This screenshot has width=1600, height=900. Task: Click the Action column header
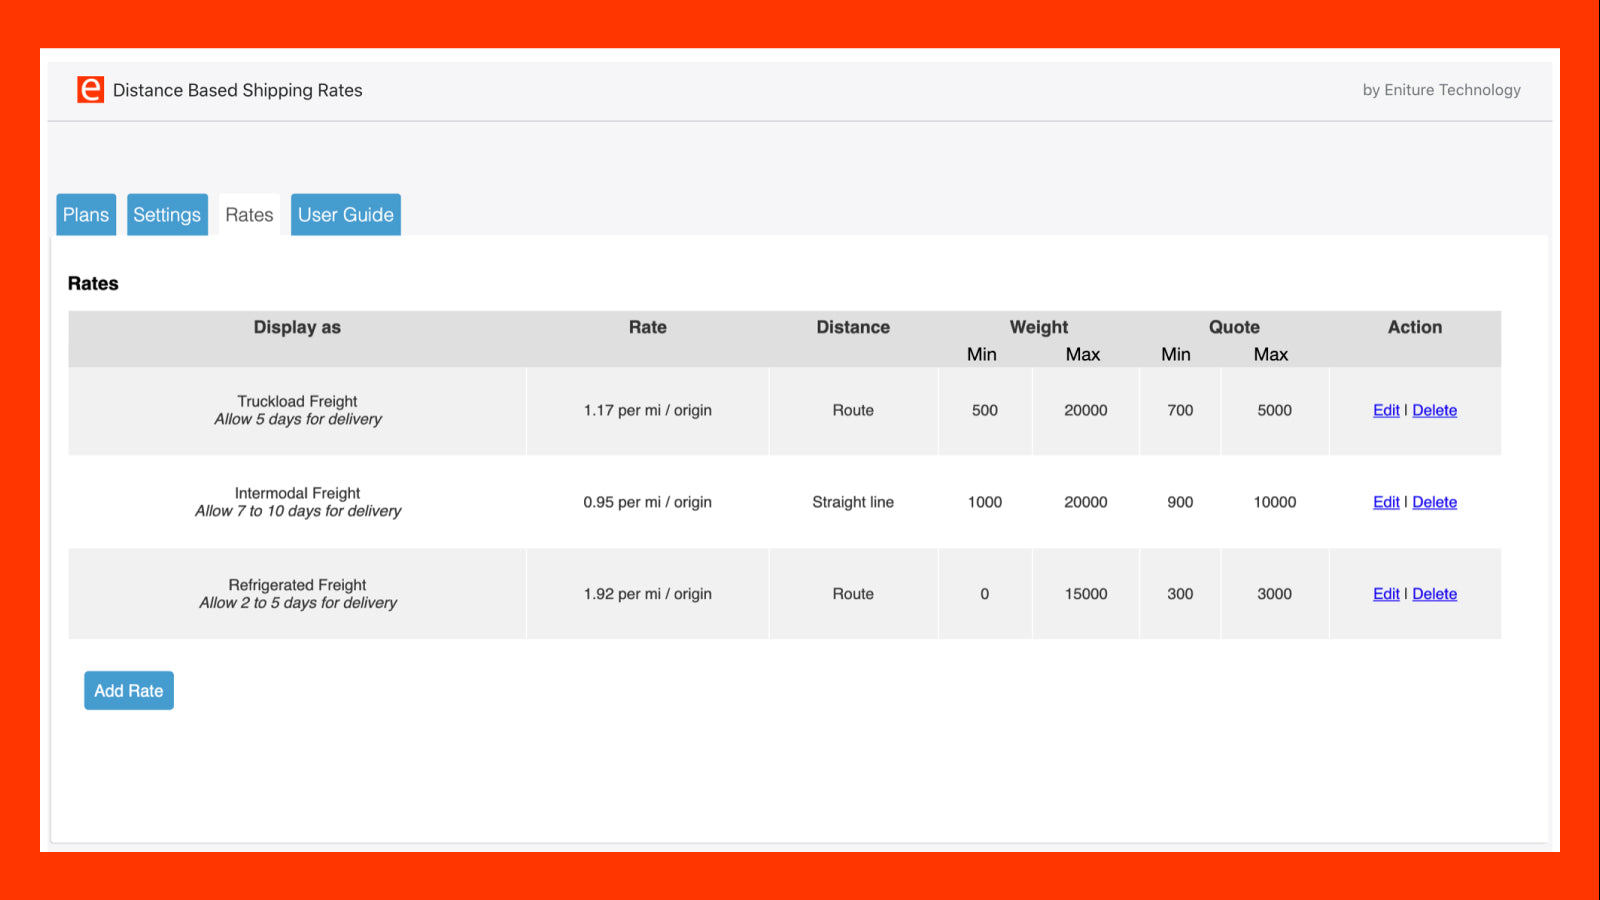click(x=1414, y=327)
